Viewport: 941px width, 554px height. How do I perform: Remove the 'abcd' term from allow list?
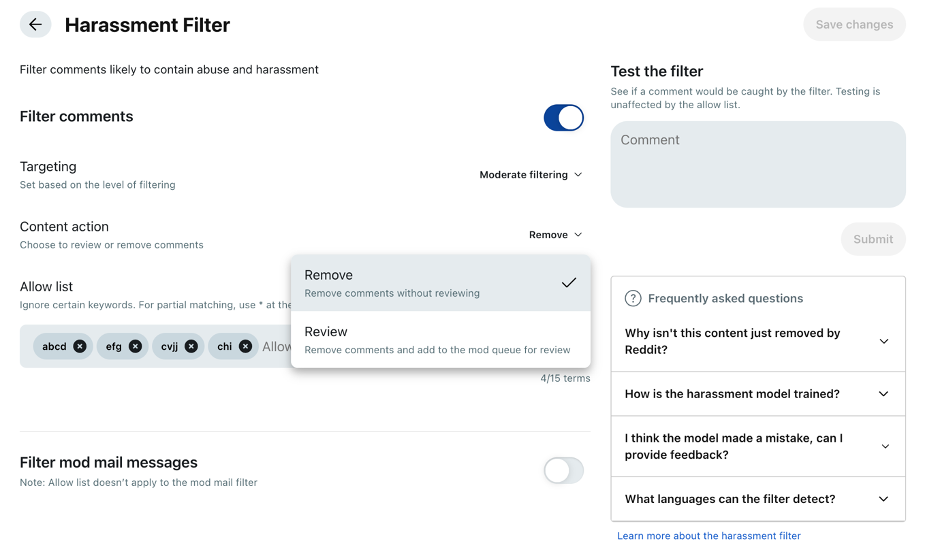click(x=80, y=346)
